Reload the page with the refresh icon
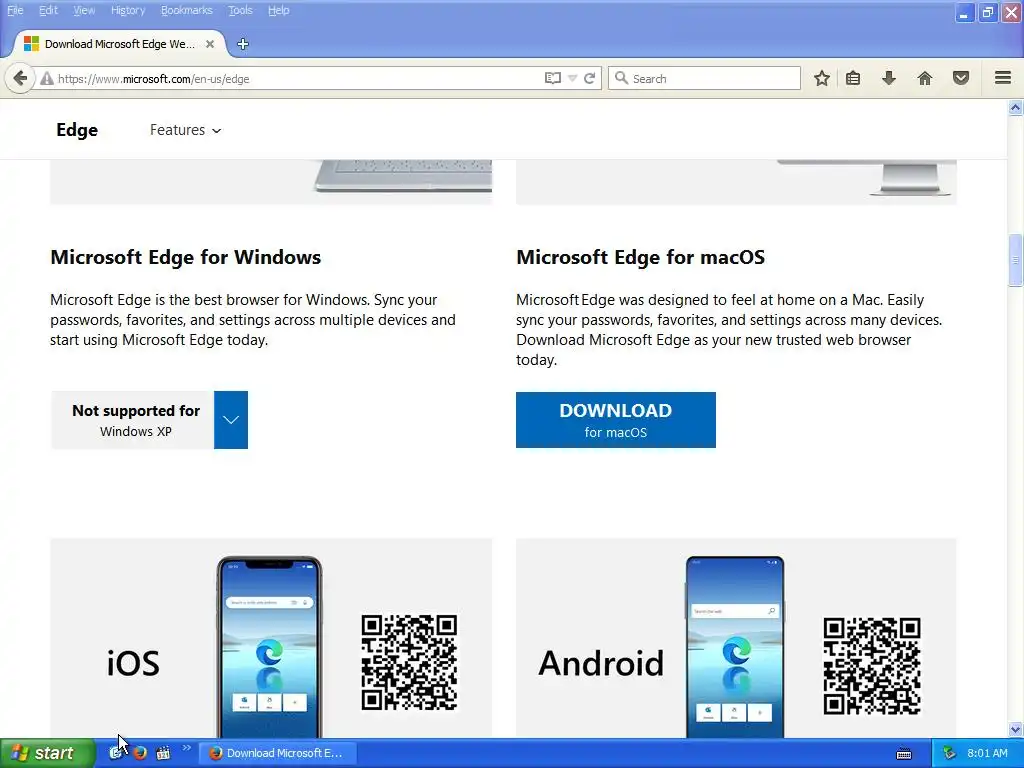 click(590, 78)
